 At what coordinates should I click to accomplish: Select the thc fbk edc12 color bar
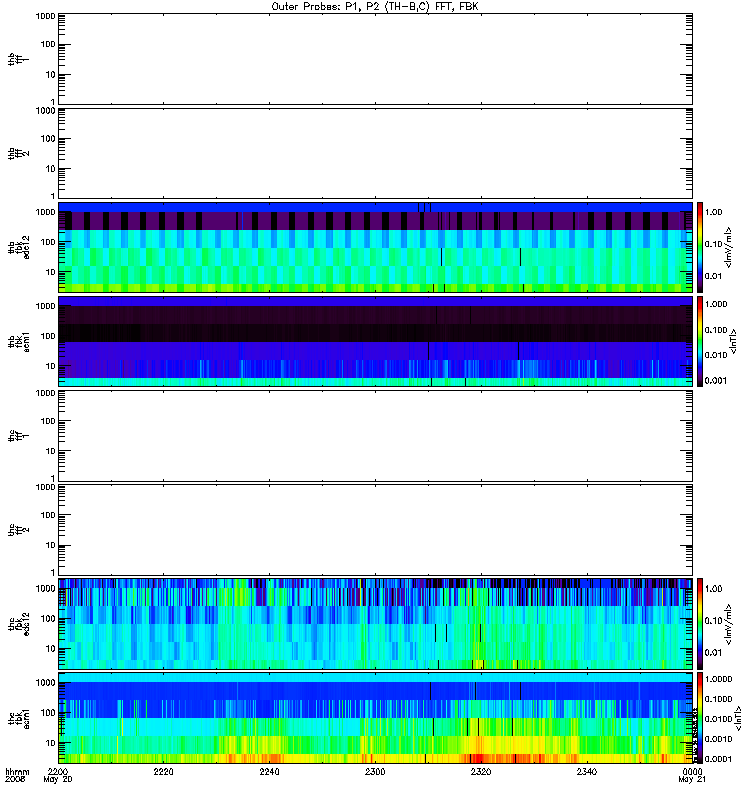[700, 623]
